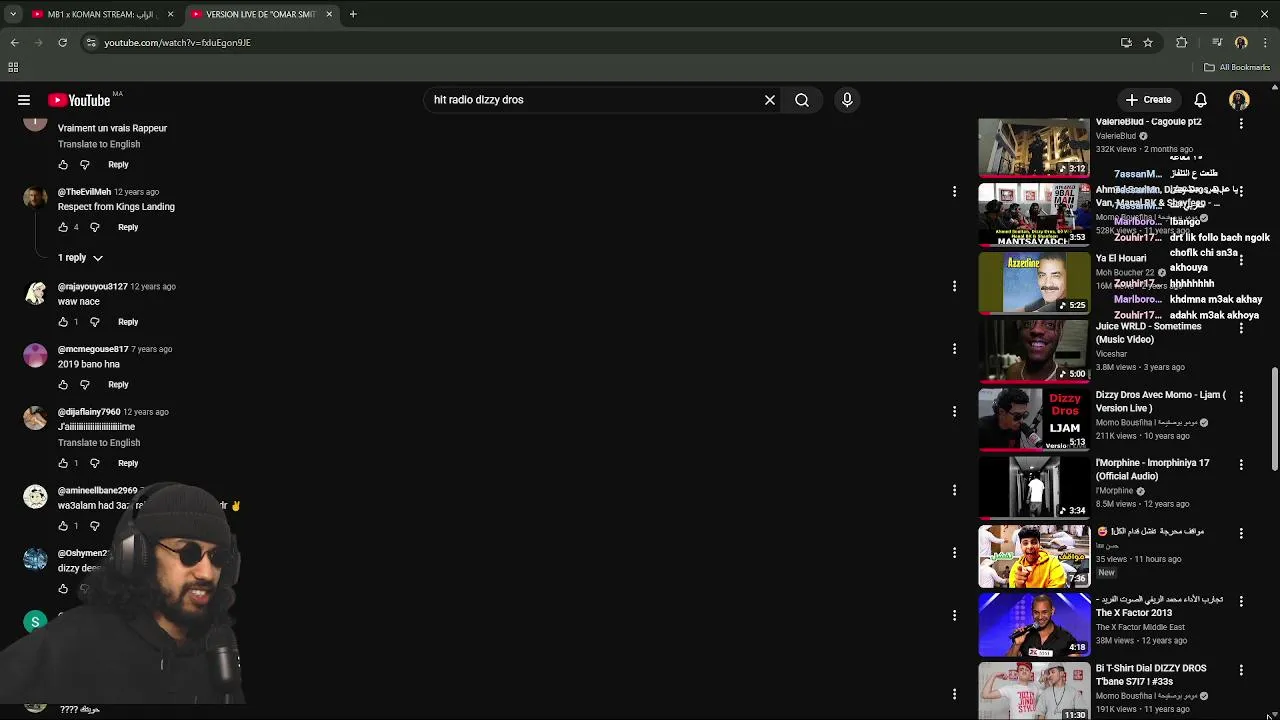Click the URL address bar
The image size is (1280, 720).
[x=600, y=43]
